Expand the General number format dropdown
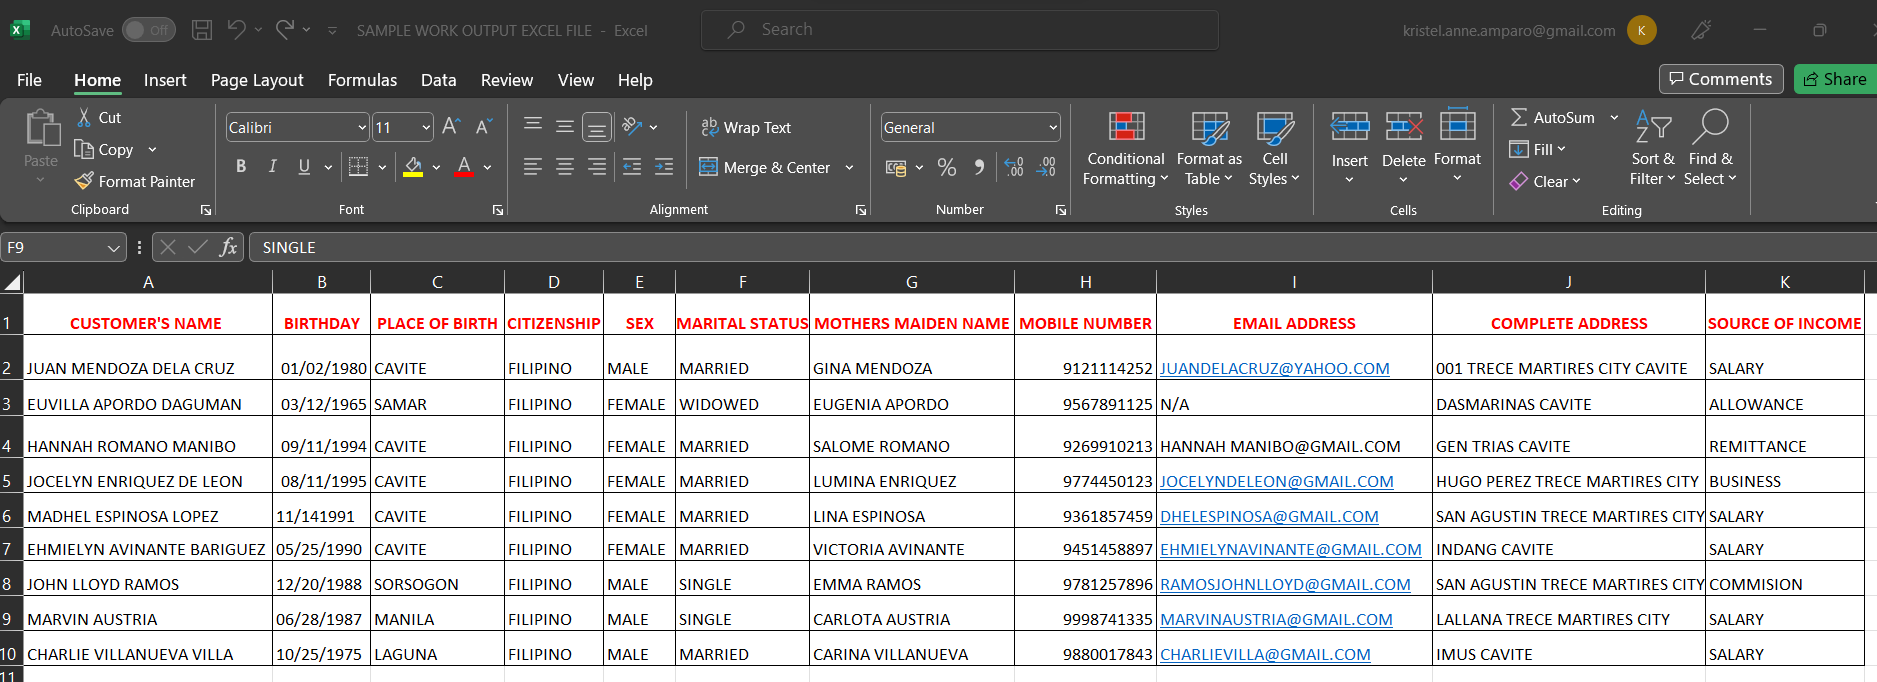The image size is (1877, 682). tap(1052, 127)
